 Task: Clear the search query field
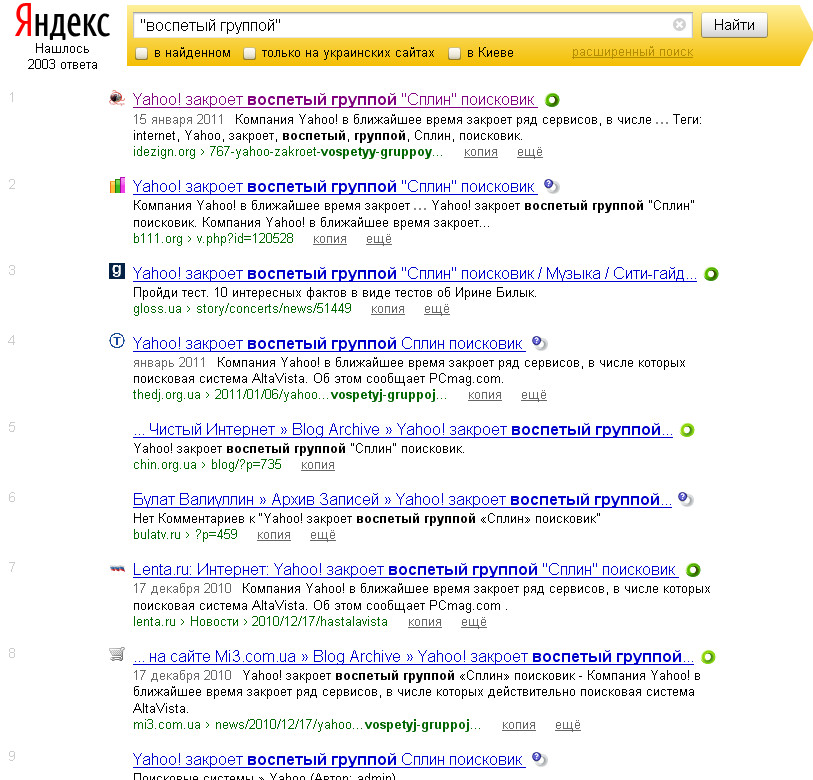point(679,24)
